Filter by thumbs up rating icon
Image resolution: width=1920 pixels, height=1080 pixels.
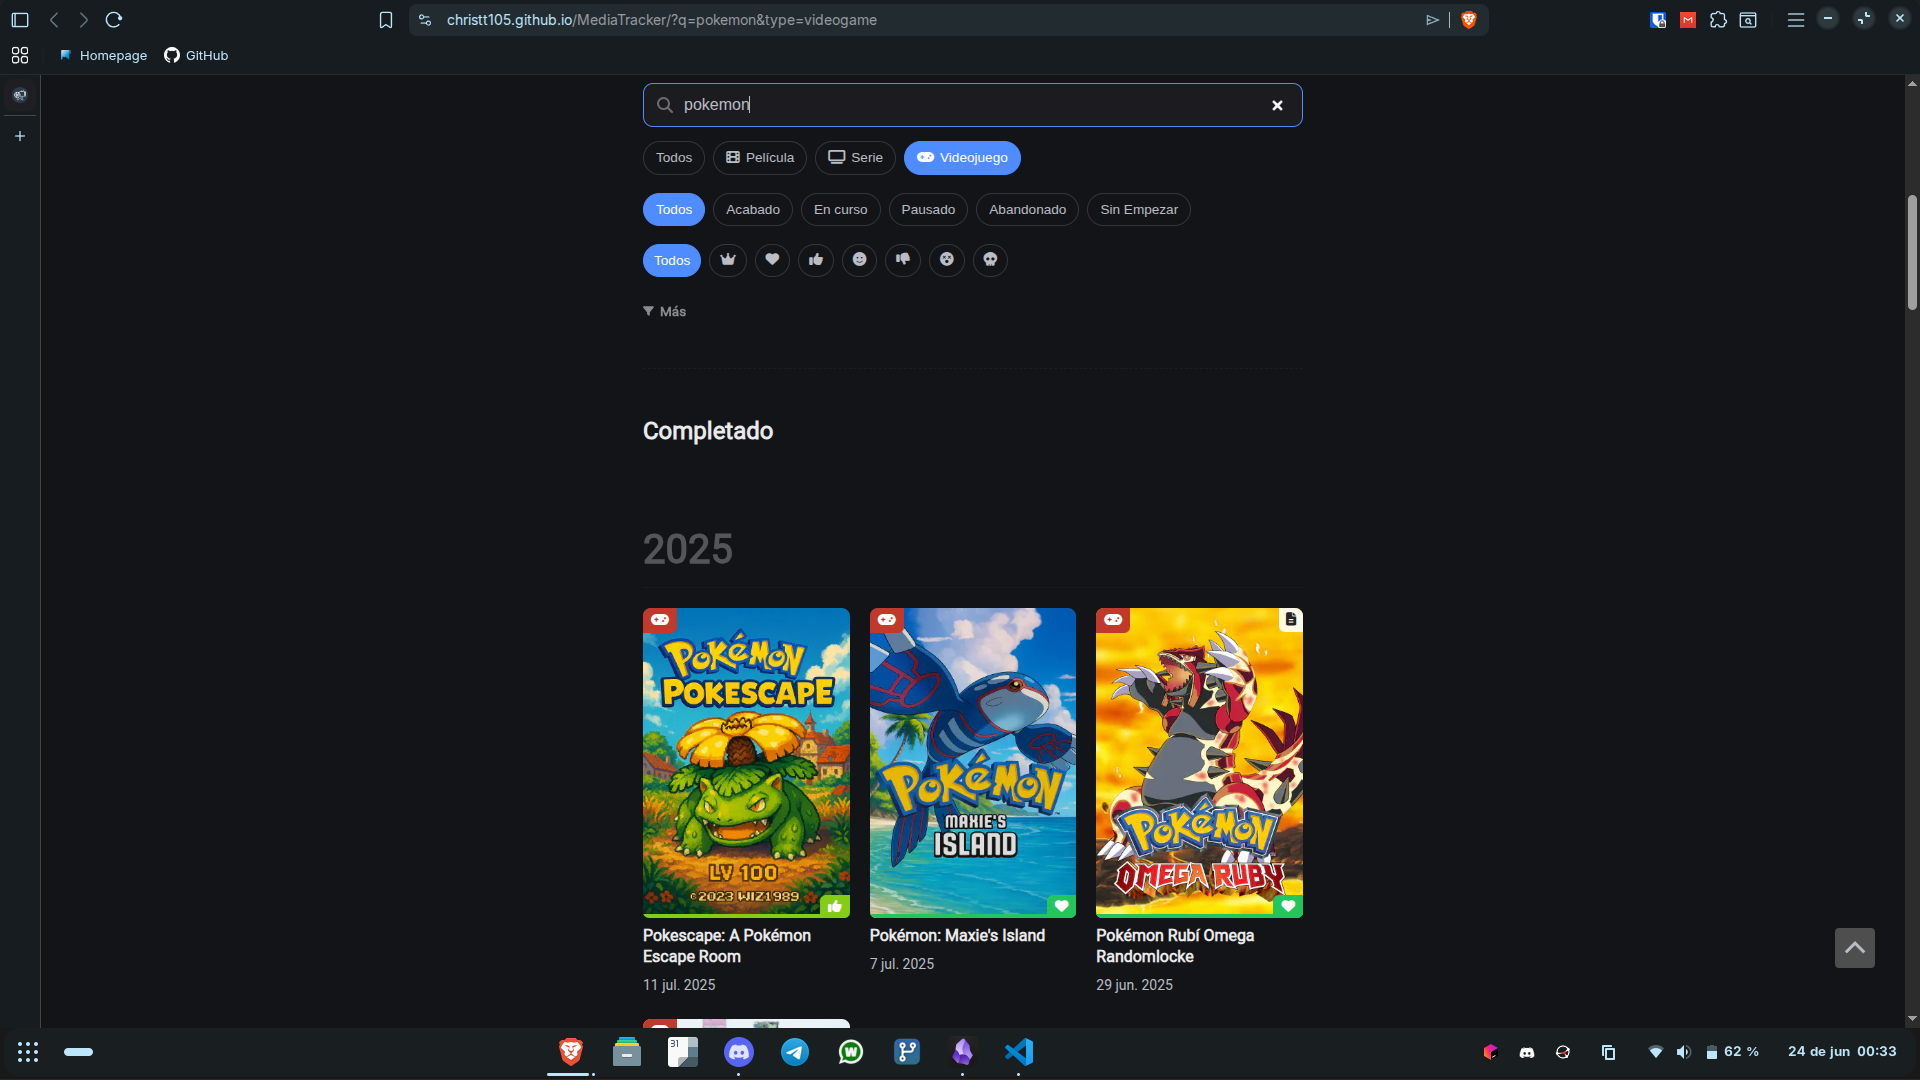(x=816, y=260)
